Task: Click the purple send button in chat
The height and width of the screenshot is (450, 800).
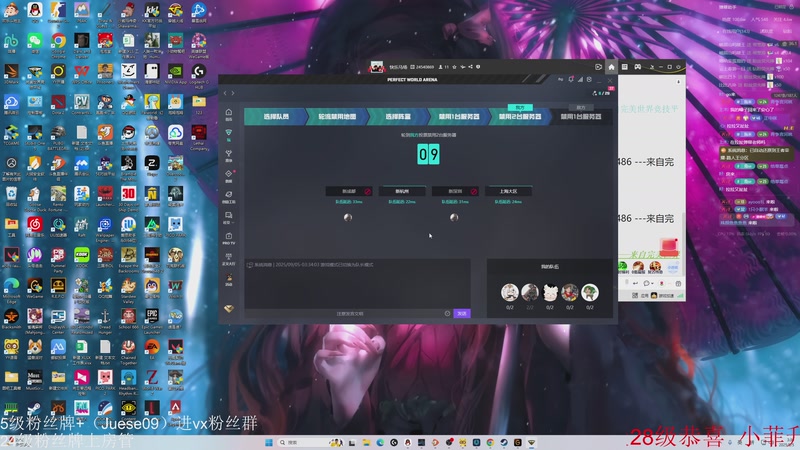Action: [x=462, y=313]
